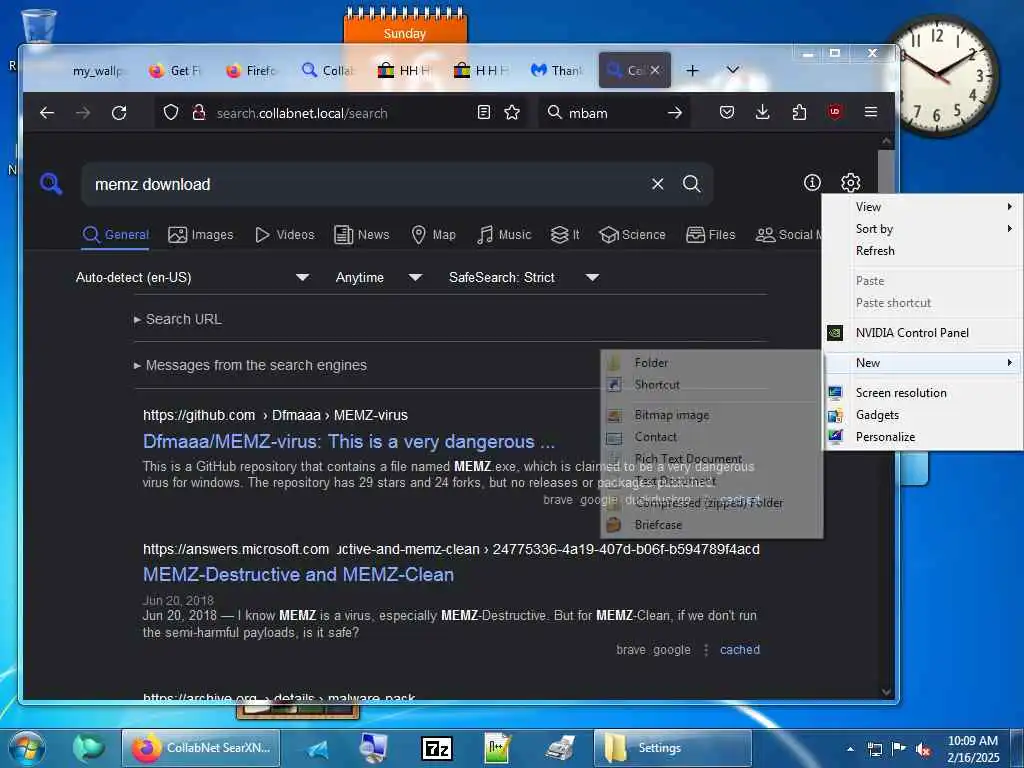Expand the Sort by submenu

[923, 229]
